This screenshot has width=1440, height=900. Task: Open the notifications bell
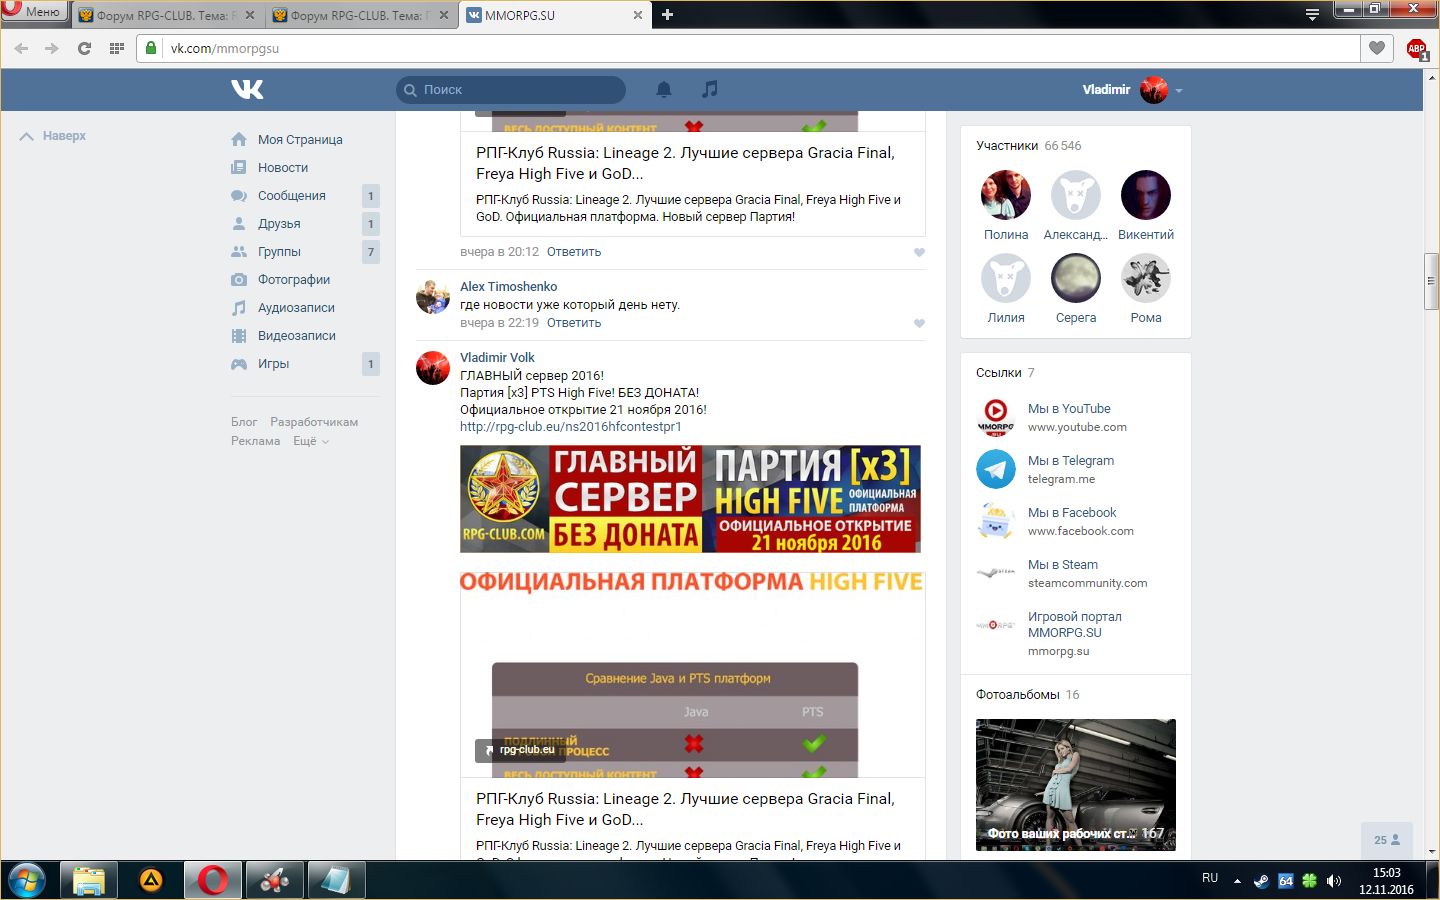tap(663, 89)
